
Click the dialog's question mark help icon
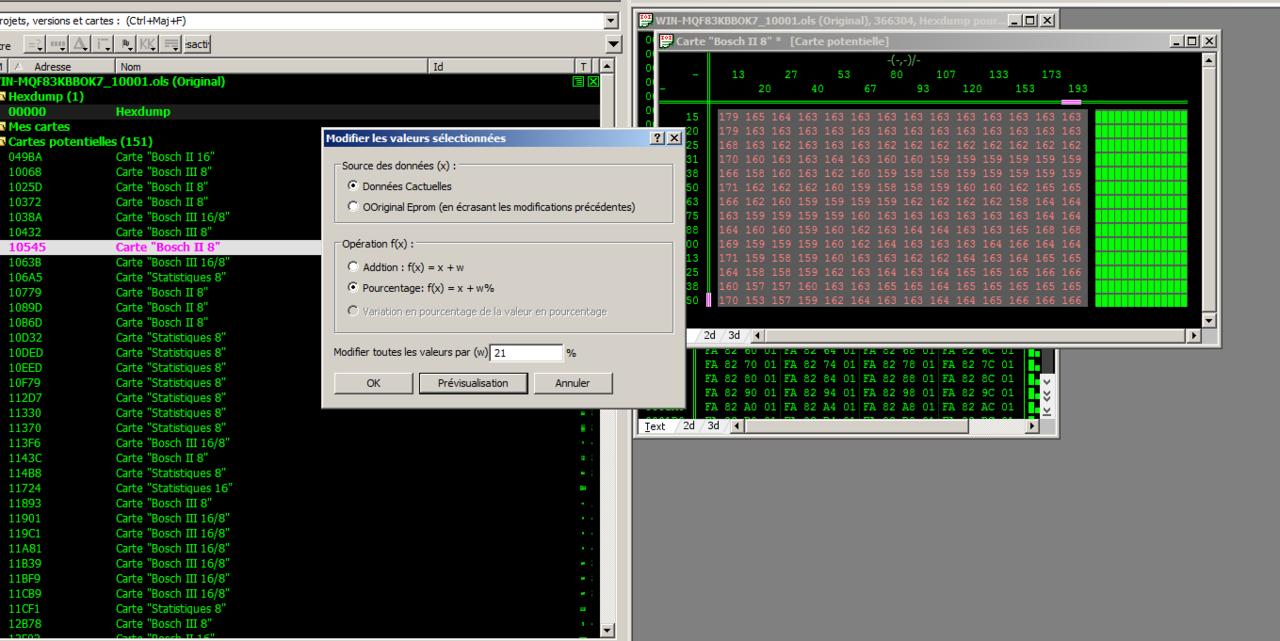[657, 138]
